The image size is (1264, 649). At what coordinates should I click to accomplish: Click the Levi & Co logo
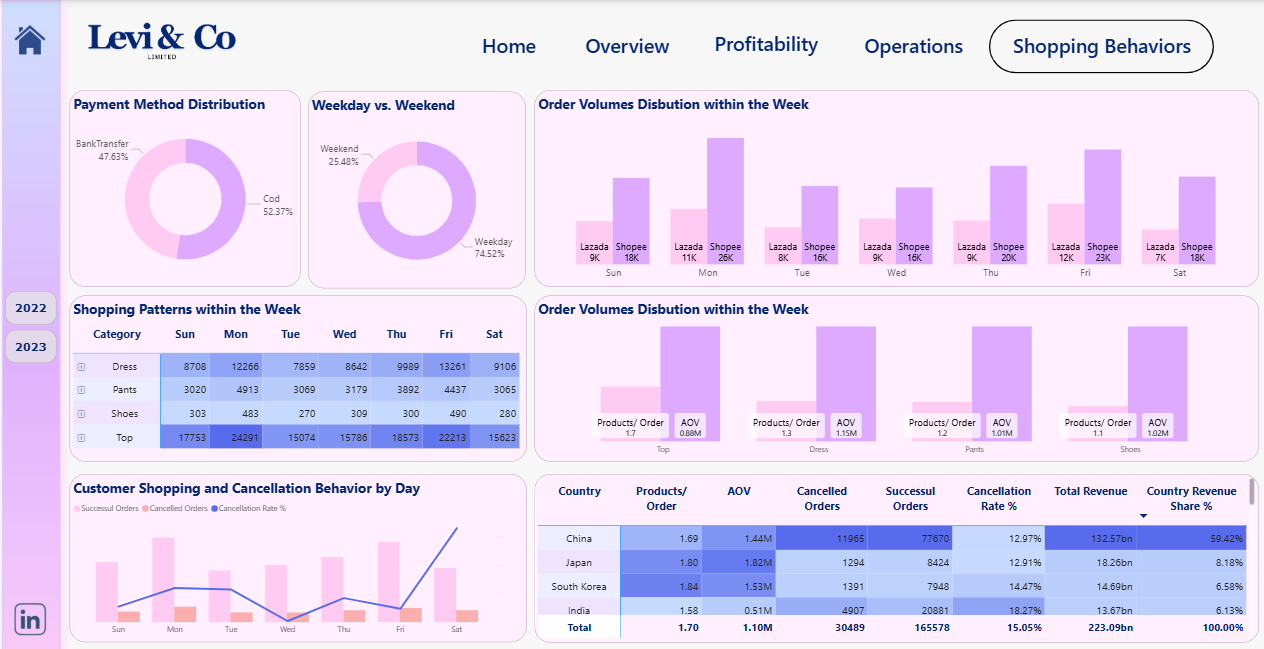[x=162, y=40]
